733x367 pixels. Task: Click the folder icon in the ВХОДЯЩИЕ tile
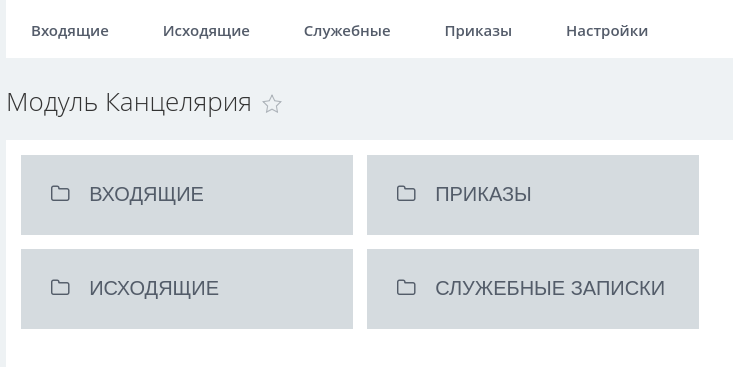pos(60,193)
